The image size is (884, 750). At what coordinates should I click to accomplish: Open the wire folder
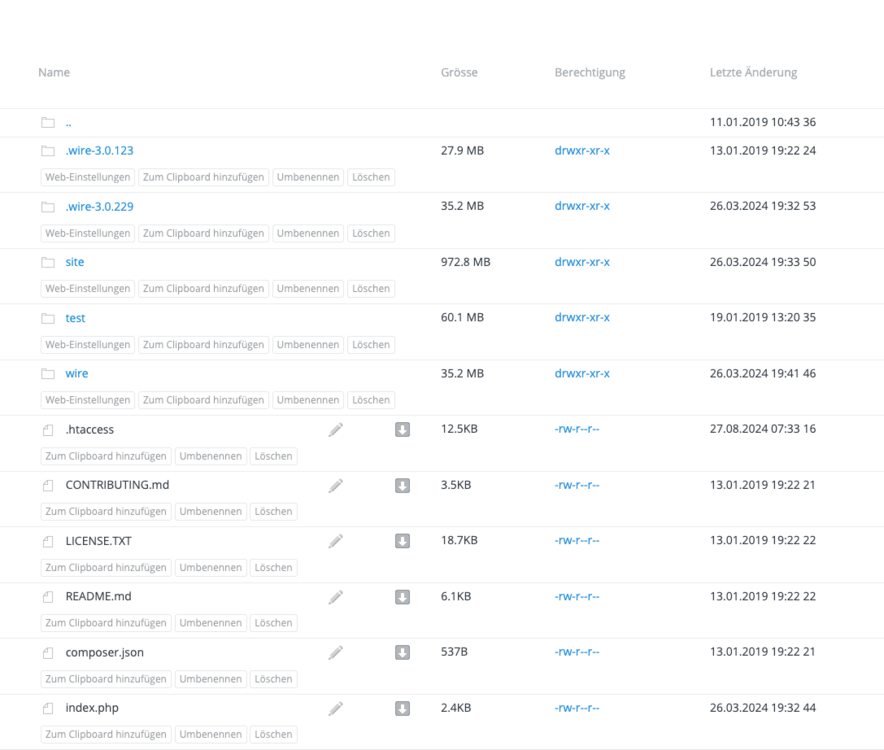77,374
